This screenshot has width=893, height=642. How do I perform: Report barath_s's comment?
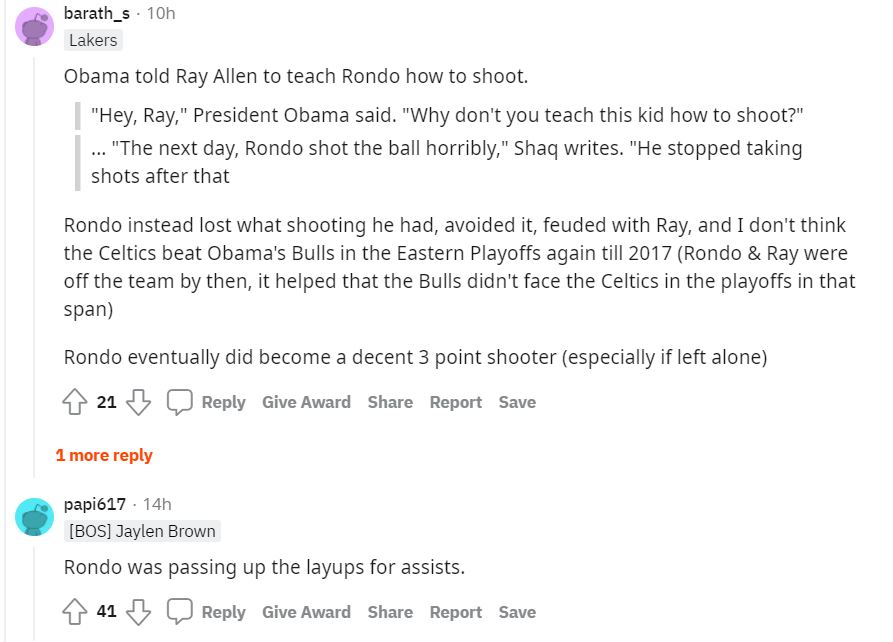pos(455,402)
